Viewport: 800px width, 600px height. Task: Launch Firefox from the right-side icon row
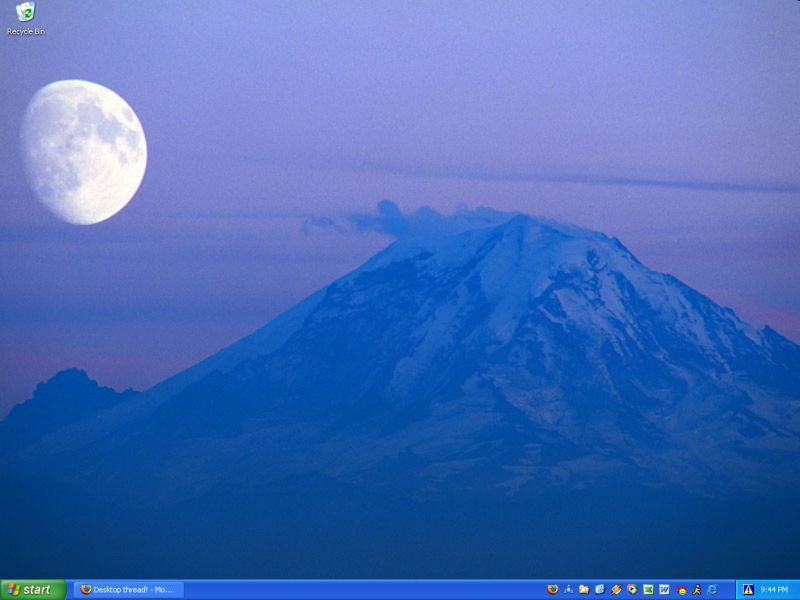(x=553, y=590)
